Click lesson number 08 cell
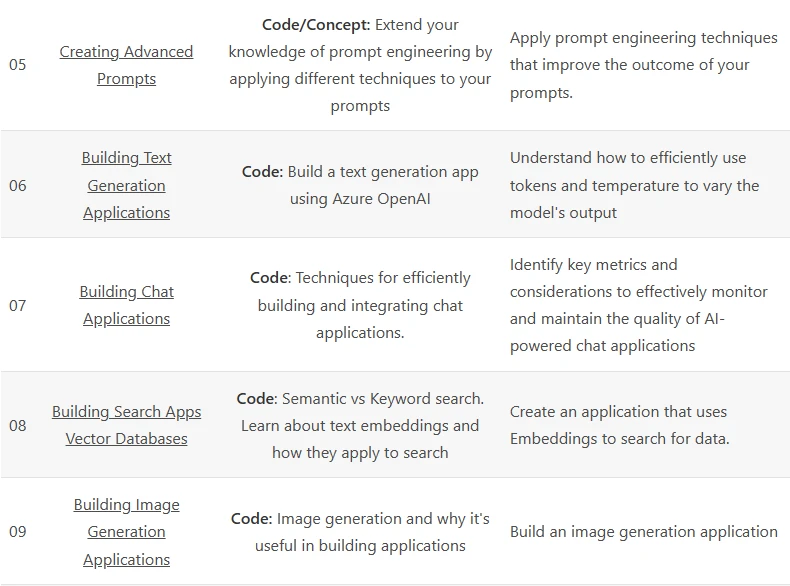Image resolution: width=790 pixels, height=586 pixels. pyautogui.click(x=18, y=425)
